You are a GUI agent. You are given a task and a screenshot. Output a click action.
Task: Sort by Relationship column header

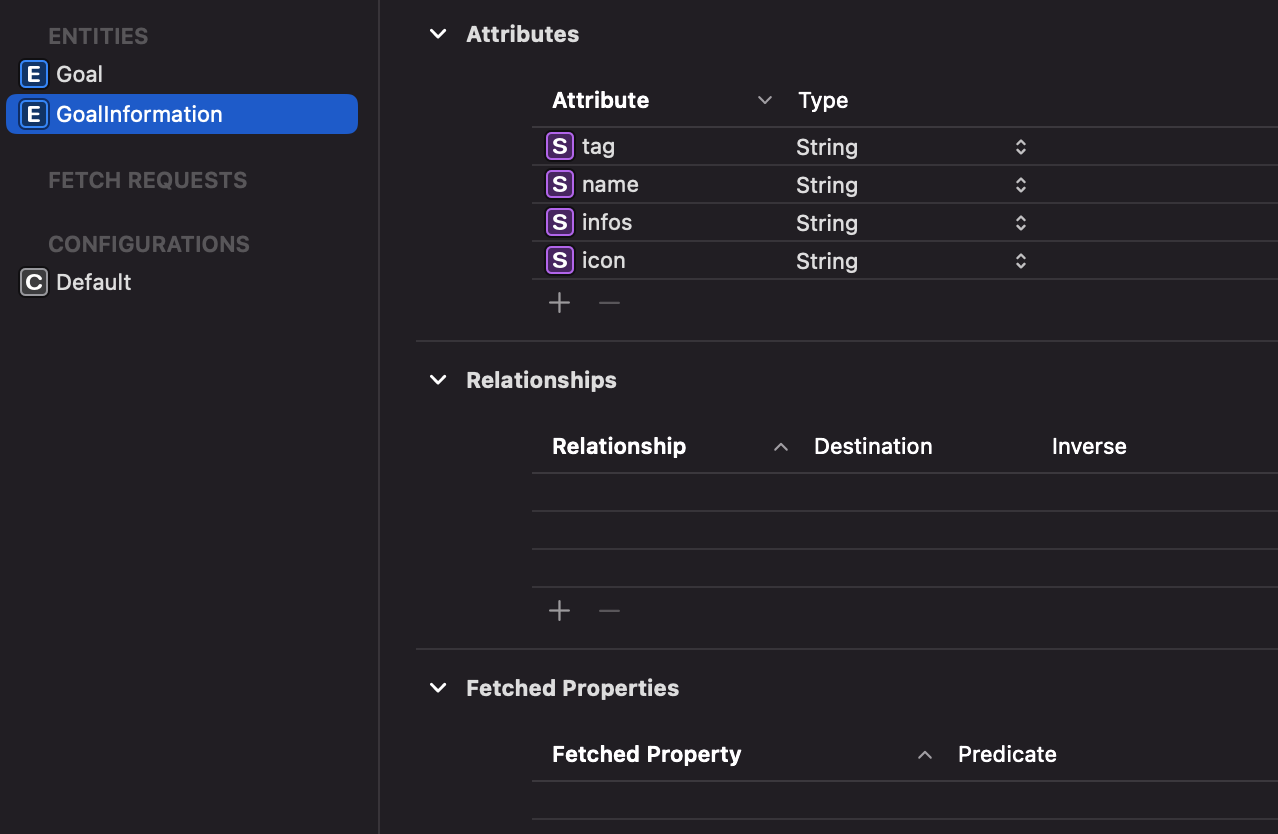(619, 446)
